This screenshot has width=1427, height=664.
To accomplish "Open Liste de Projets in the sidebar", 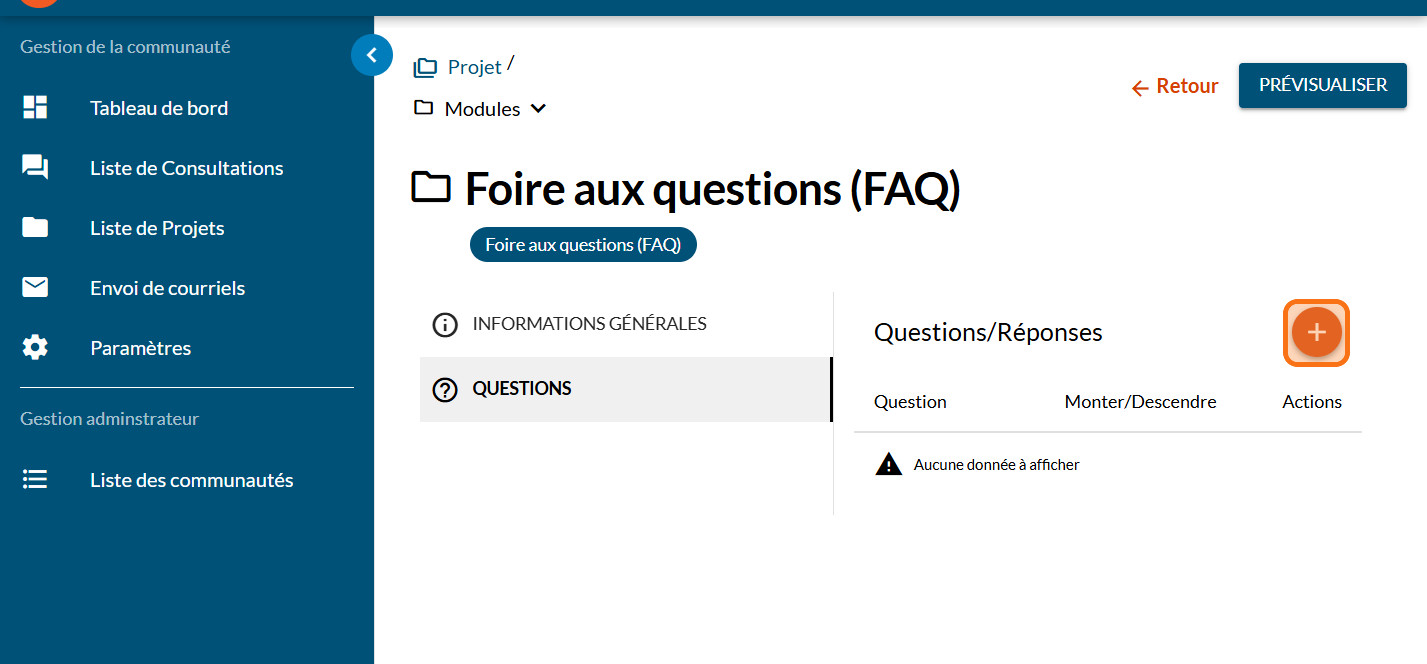I will pos(157,228).
